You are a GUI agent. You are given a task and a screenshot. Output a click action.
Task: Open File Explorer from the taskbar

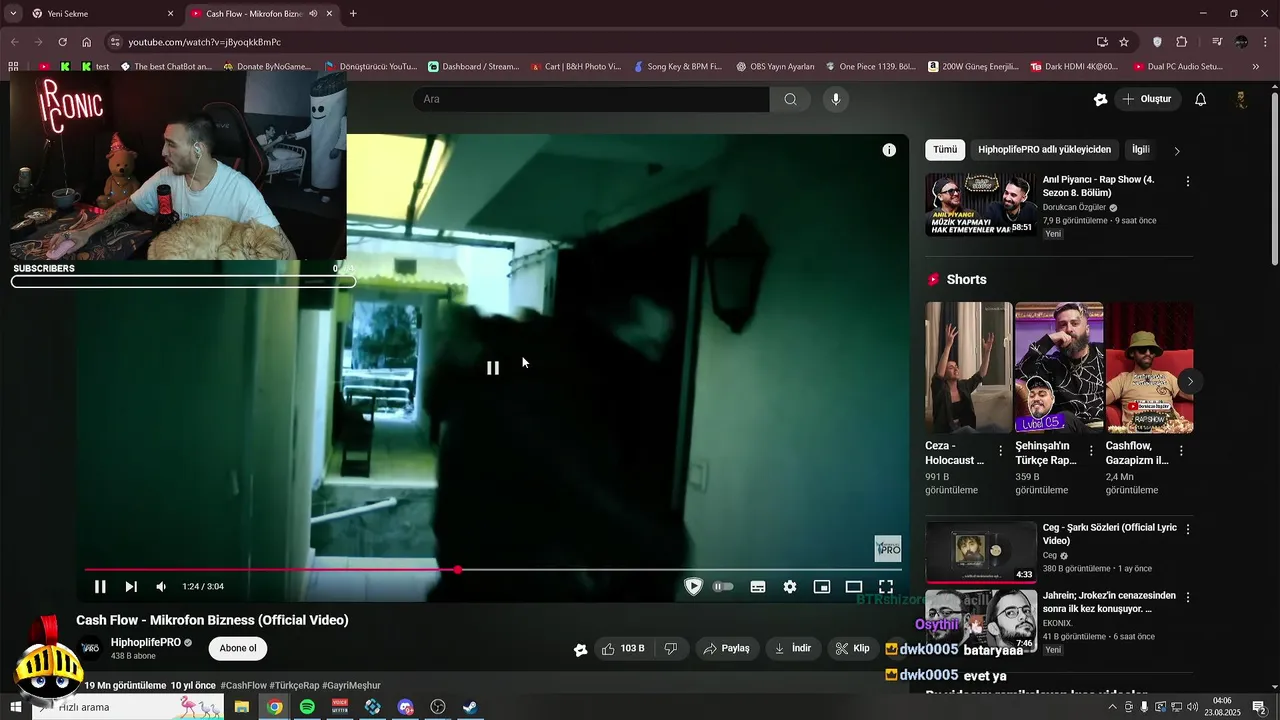[242, 707]
